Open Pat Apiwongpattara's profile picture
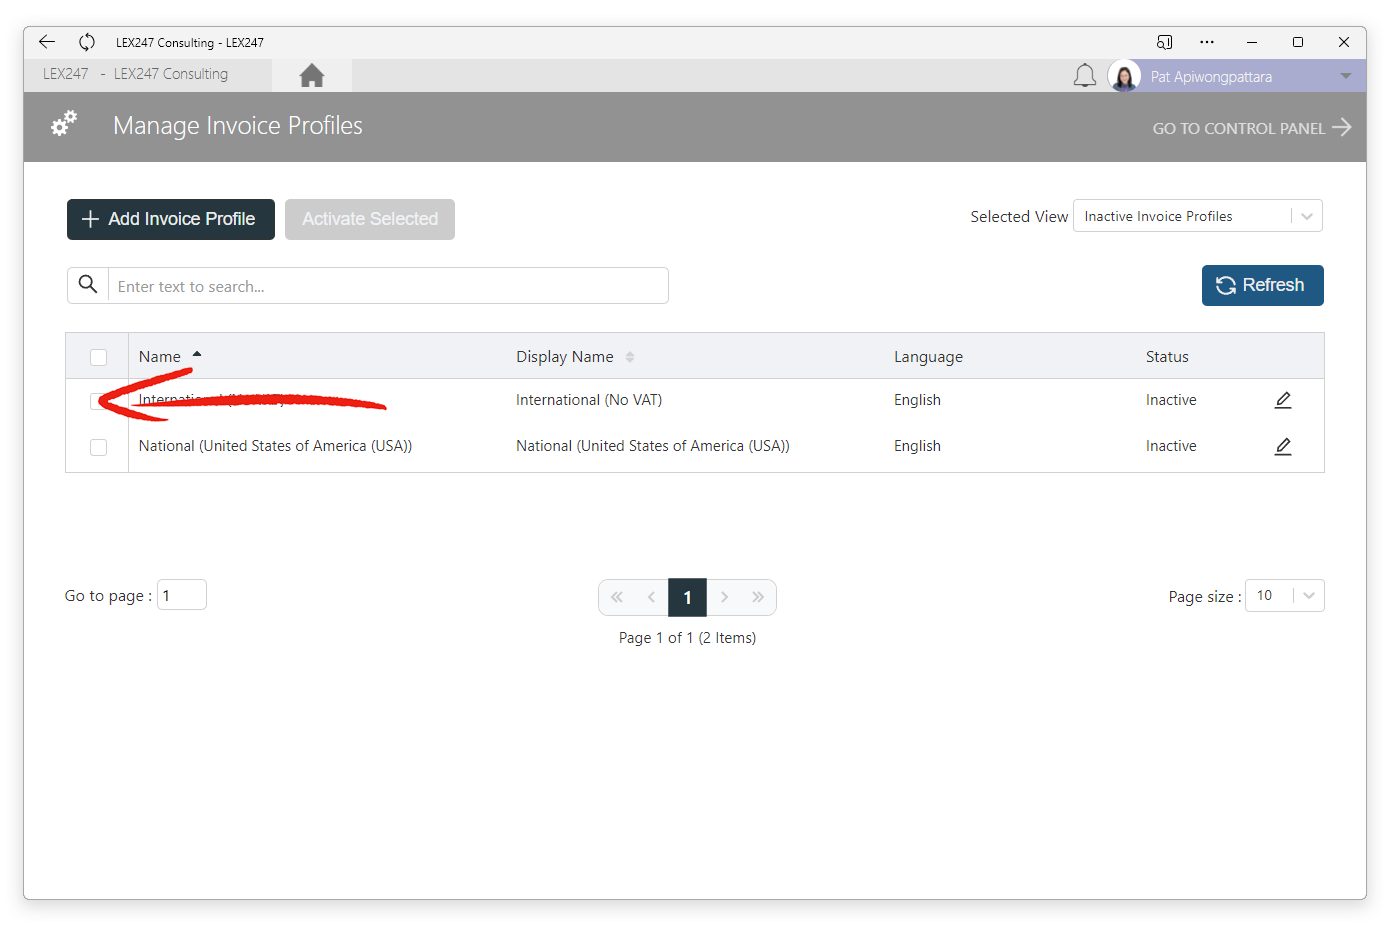 pyautogui.click(x=1124, y=76)
